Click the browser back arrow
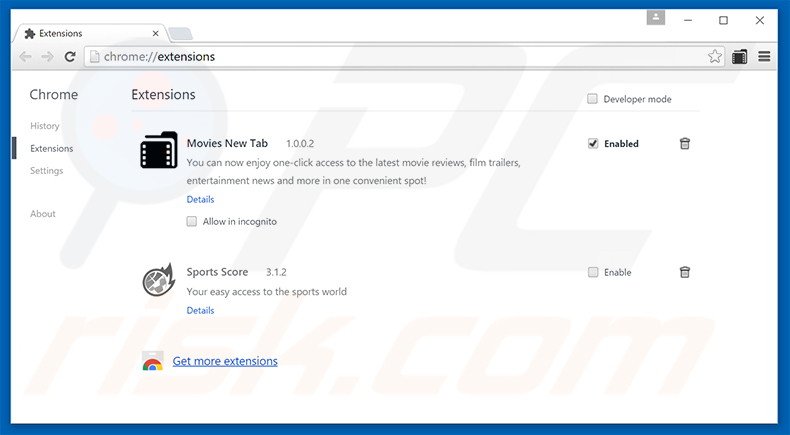The image size is (790, 435). [25, 57]
